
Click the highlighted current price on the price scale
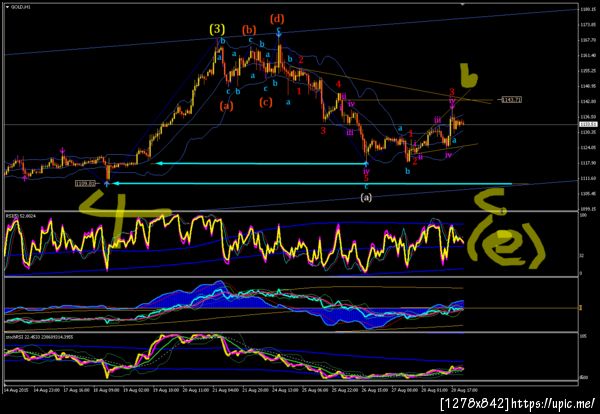point(588,124)
